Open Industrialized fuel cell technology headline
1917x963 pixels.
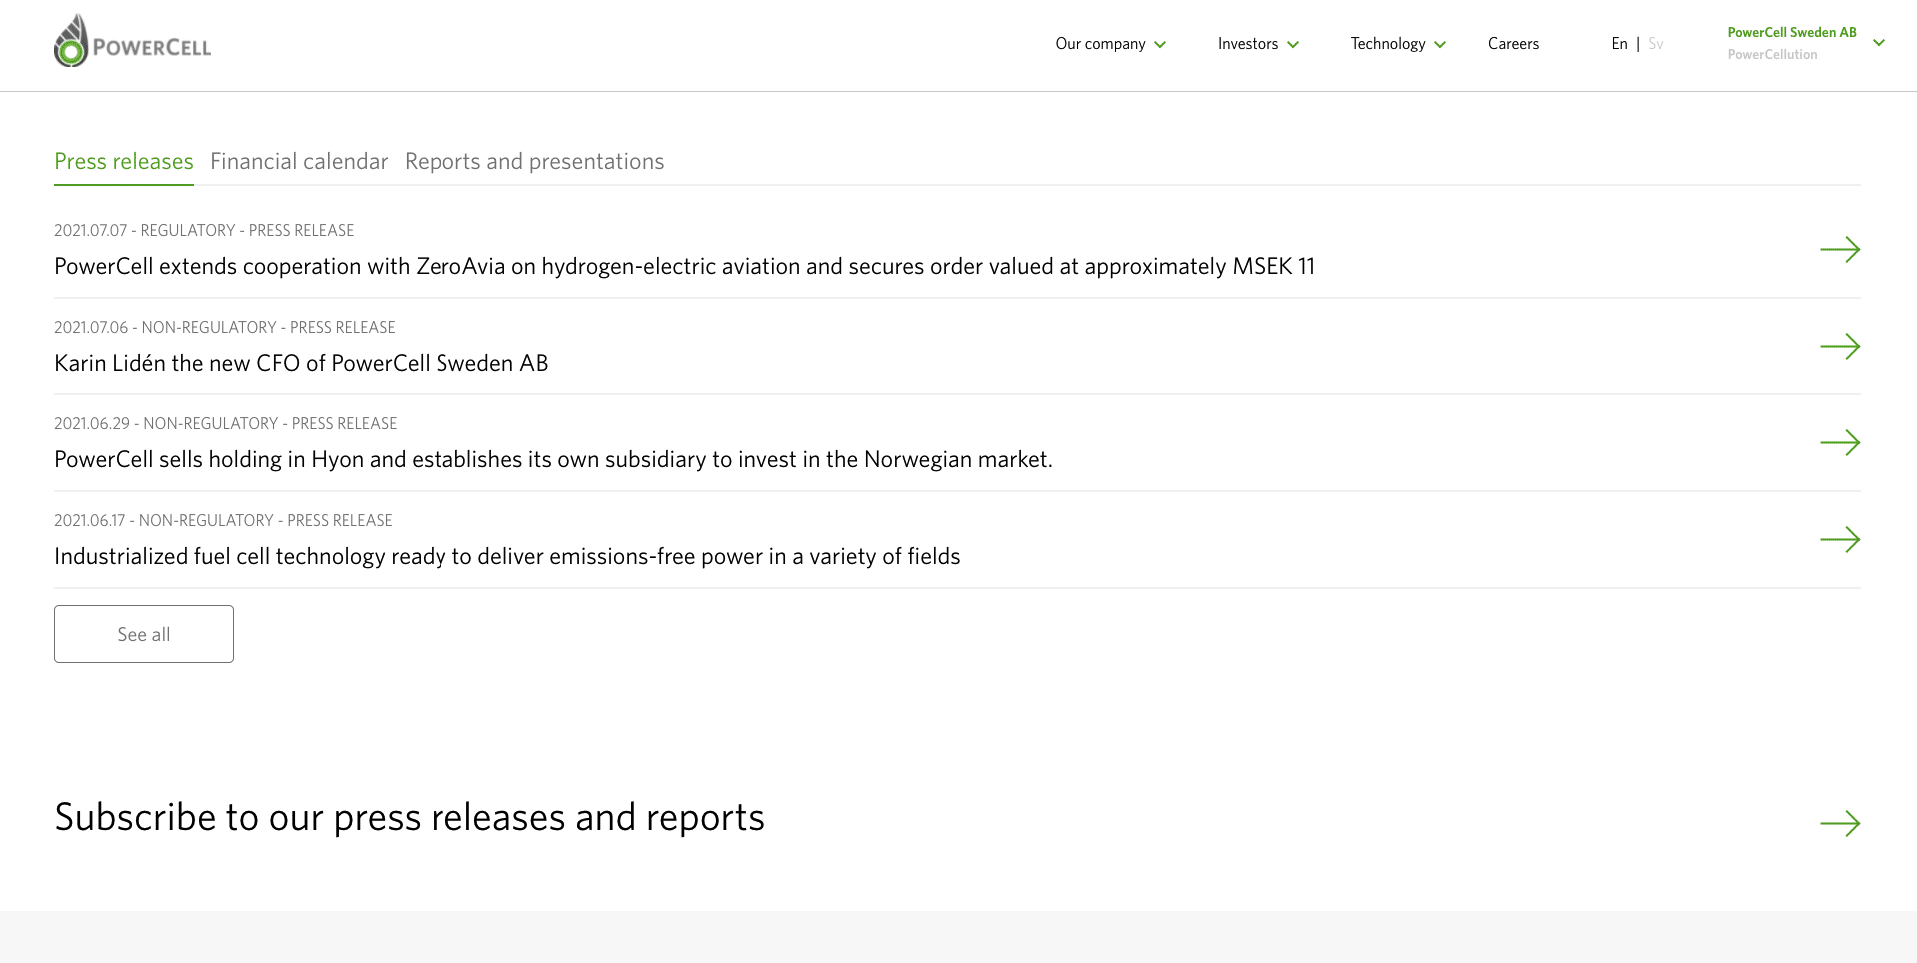507,557
